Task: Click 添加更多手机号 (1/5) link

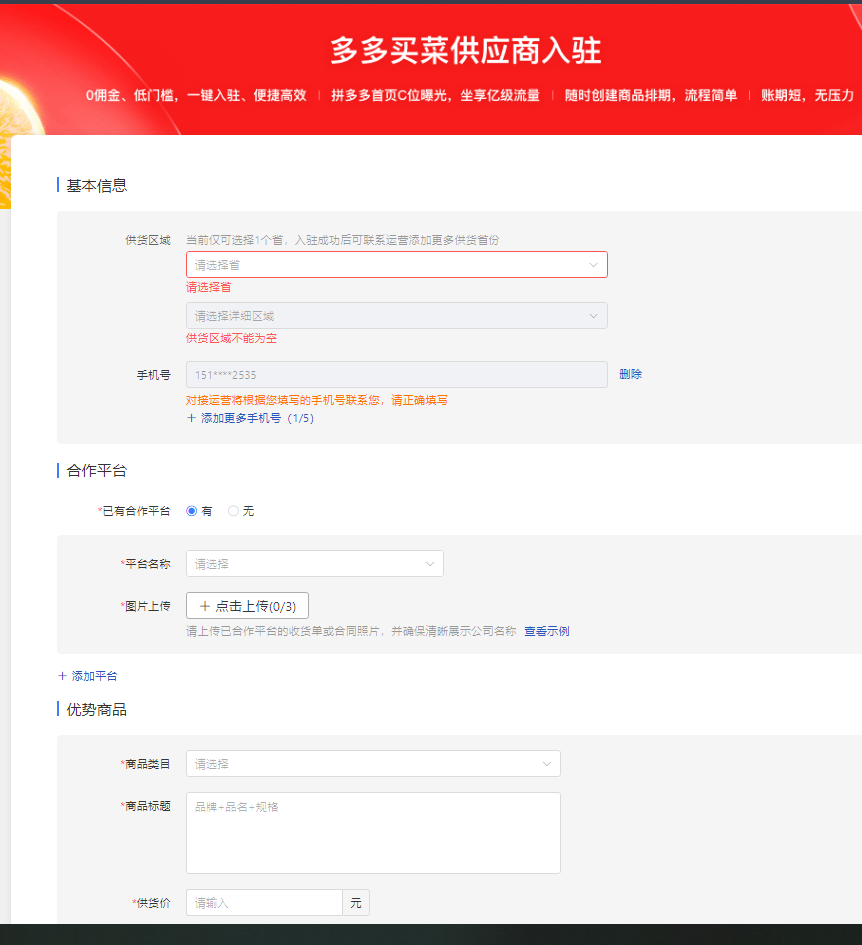Action: point(257,418)
